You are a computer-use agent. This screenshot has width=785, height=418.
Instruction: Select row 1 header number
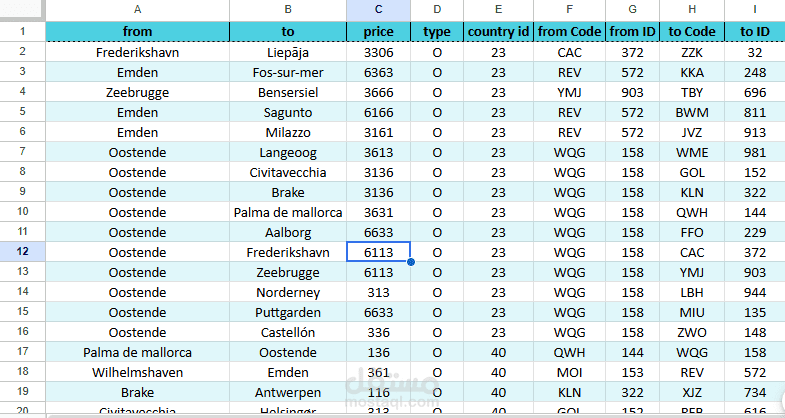pyautogui.click(x=23, y=32)
